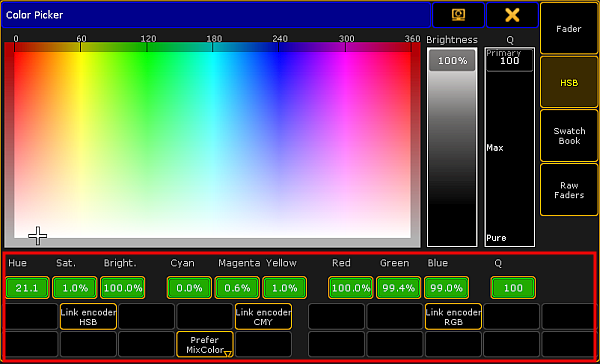The width and height of the screenshot is (600, 364).
Task: Click the Bright. value field 100.0%
Action: point(123,288)
